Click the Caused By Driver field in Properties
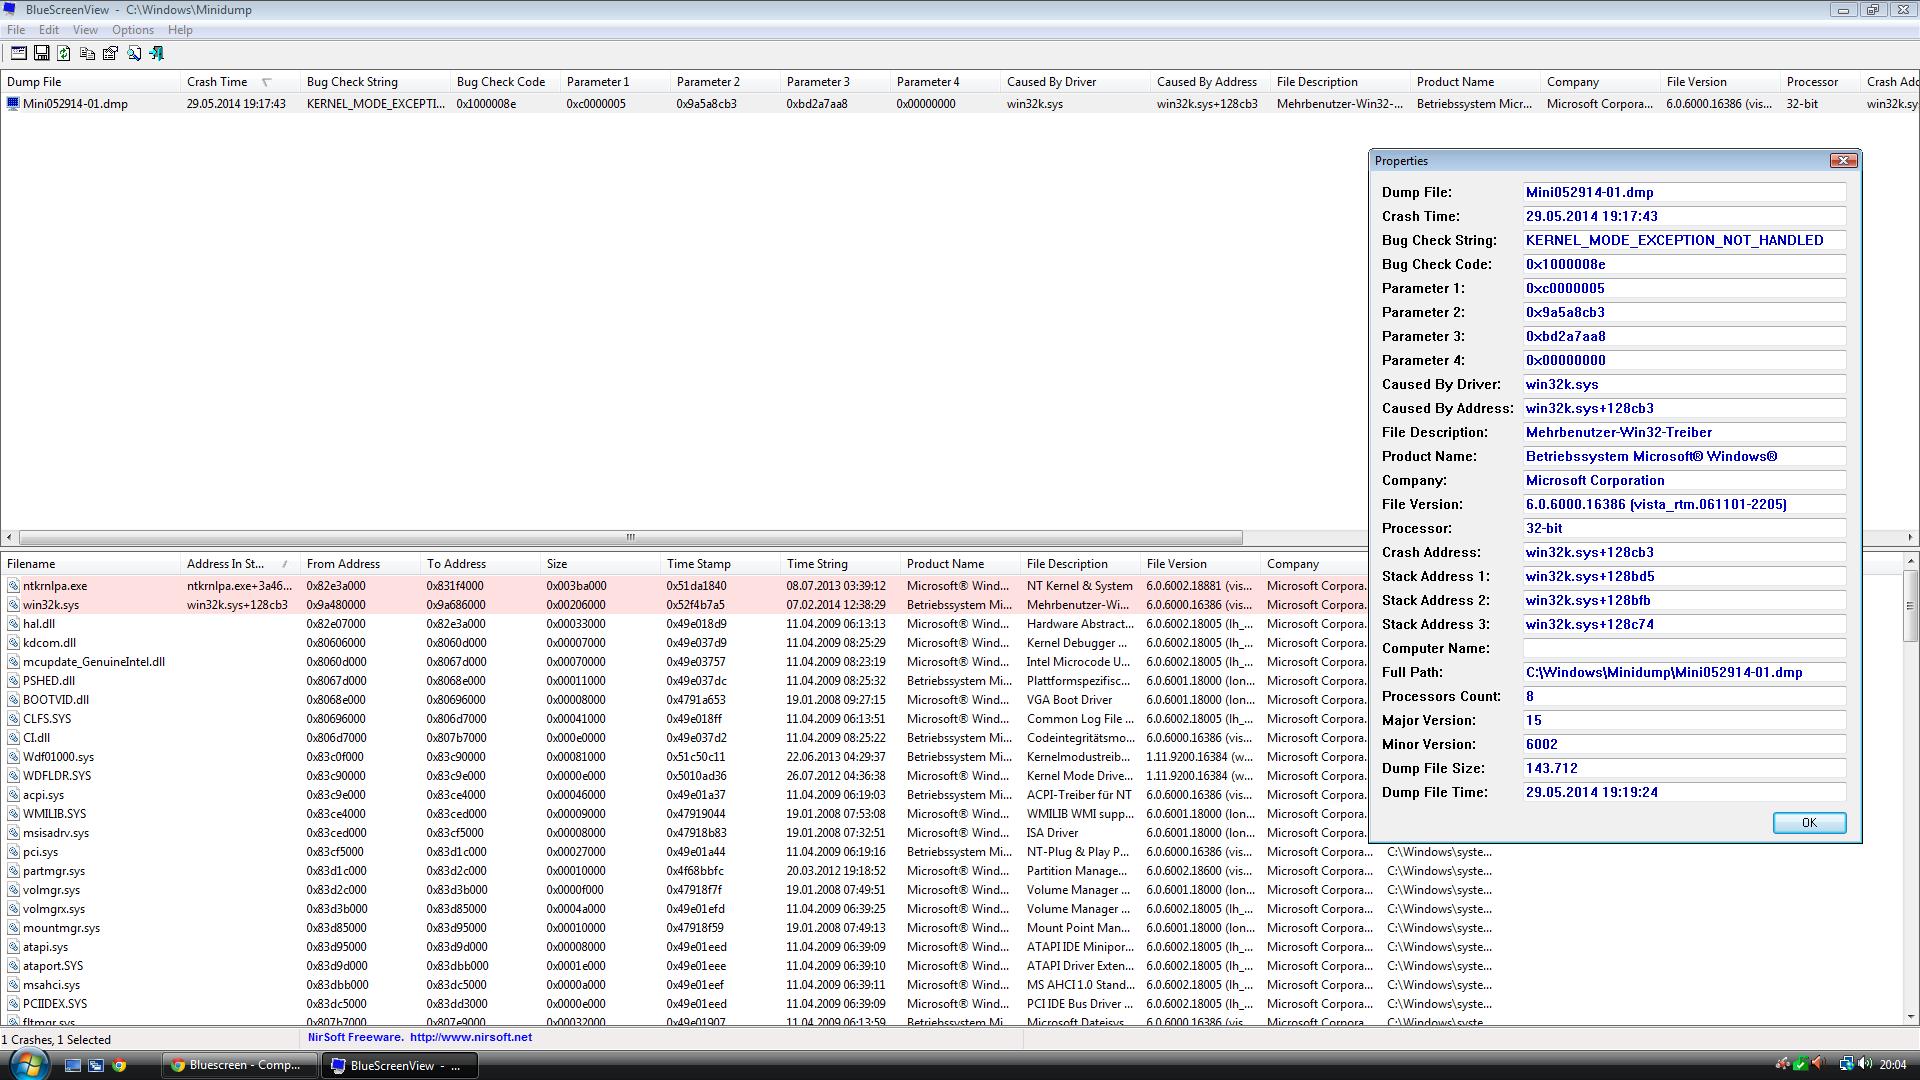Image resolution: width=1920 pixels, height=1080 pixels. coord(1683,384)
